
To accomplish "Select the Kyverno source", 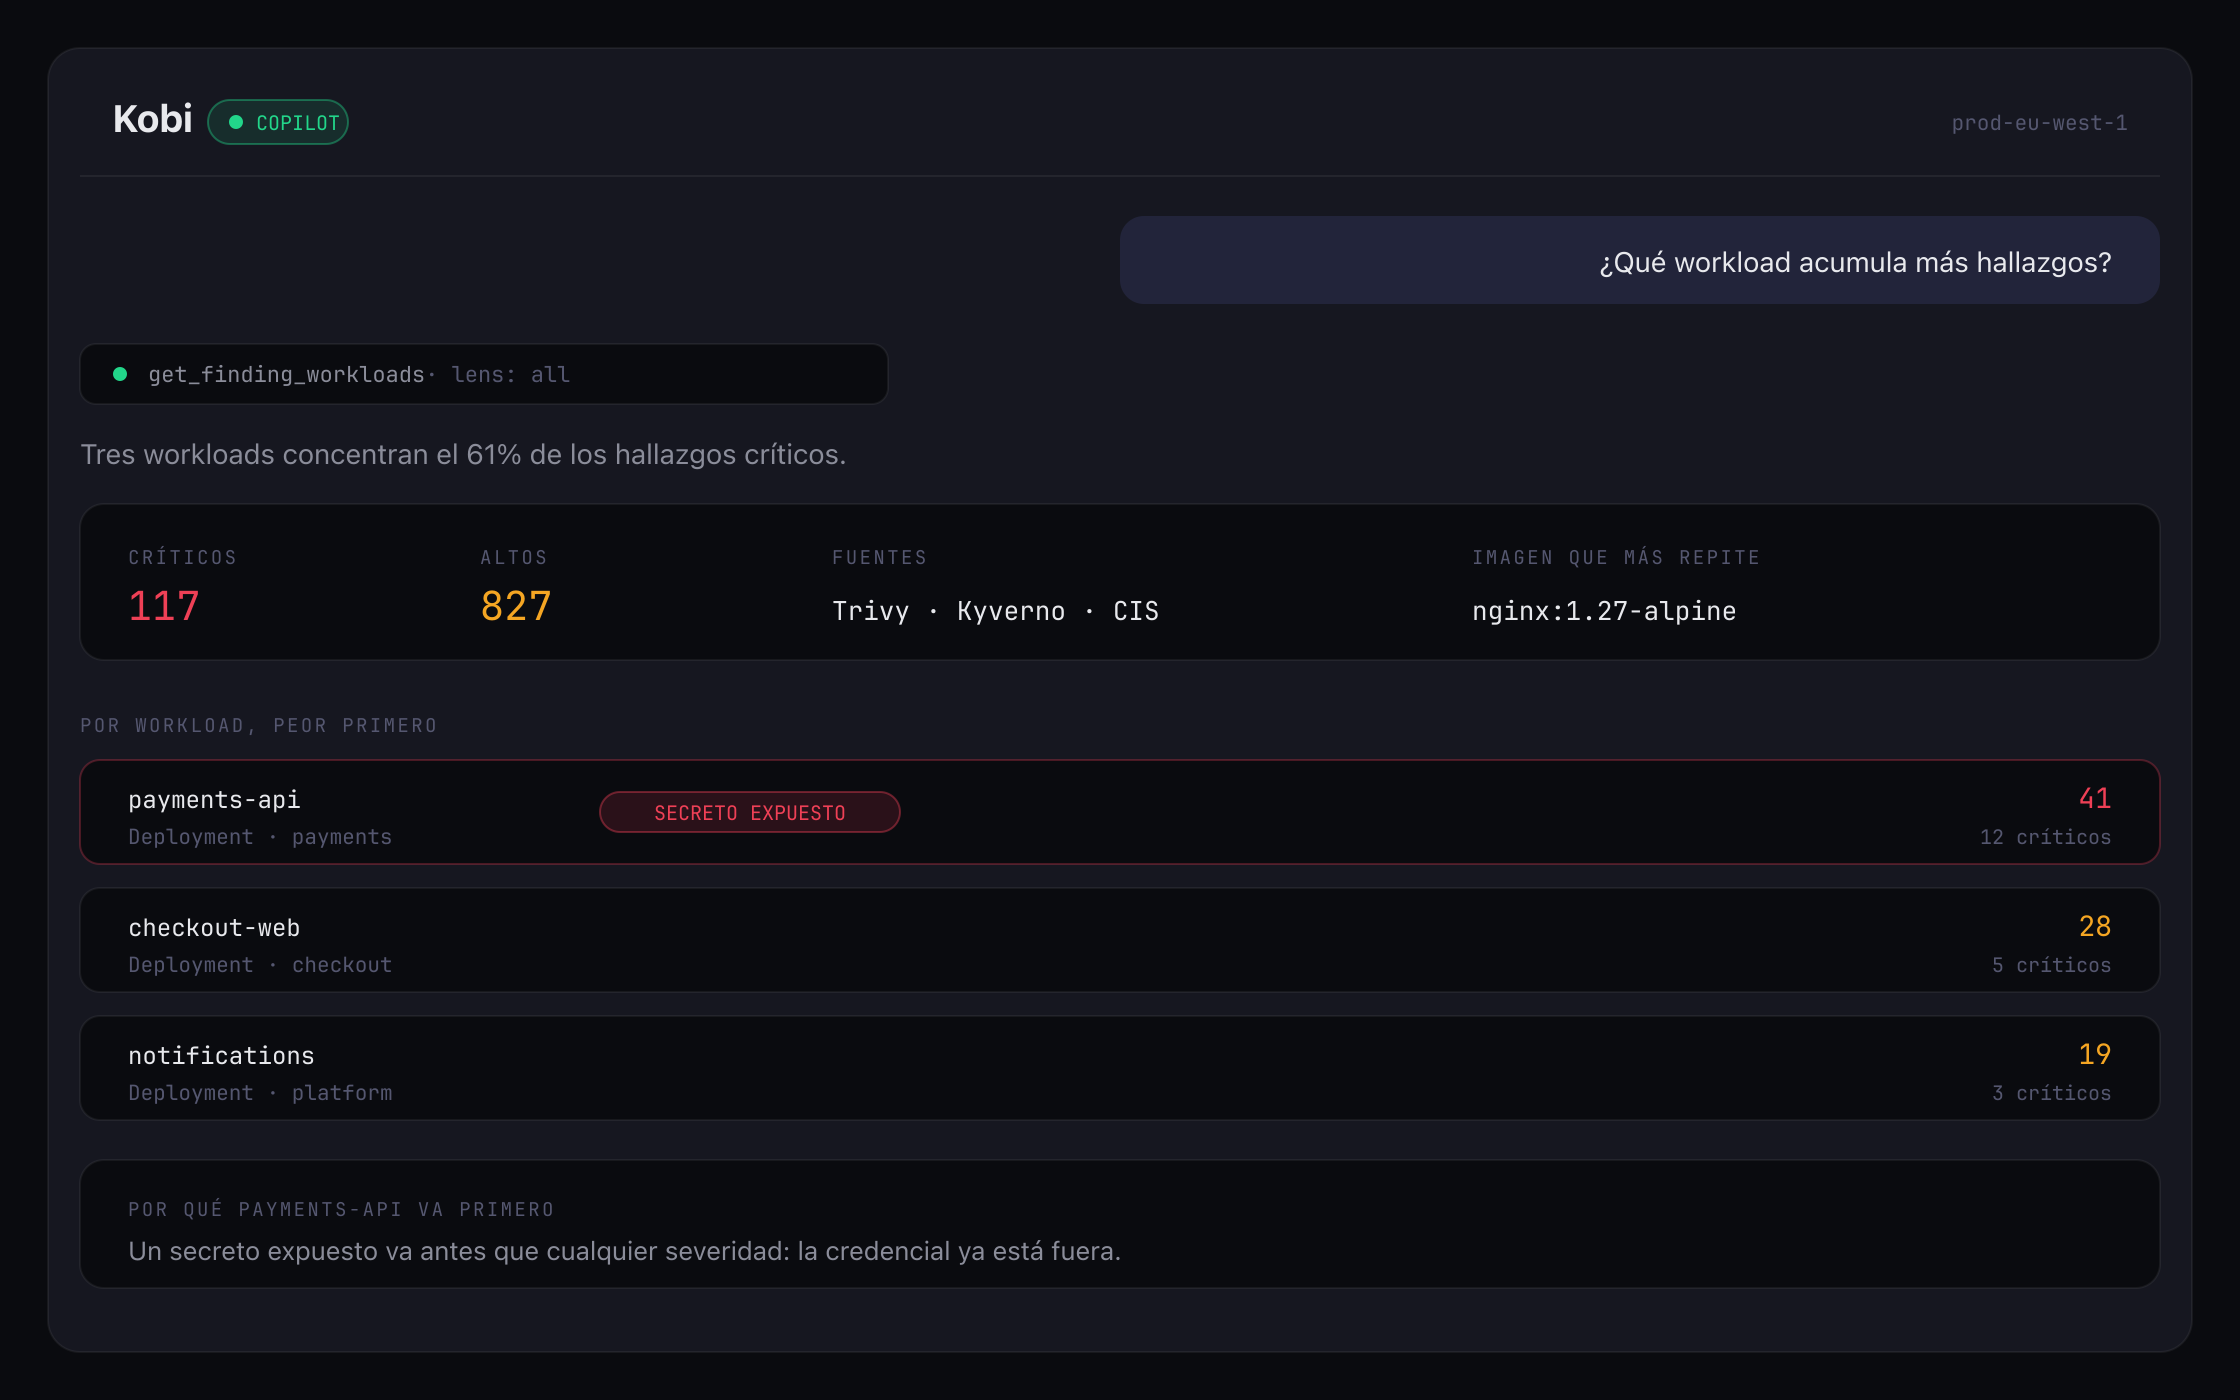I will click(x=1011, y=611).
